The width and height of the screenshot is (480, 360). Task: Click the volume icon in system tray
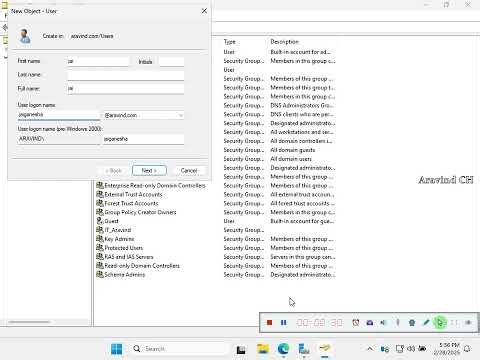[x=411, y=349]
